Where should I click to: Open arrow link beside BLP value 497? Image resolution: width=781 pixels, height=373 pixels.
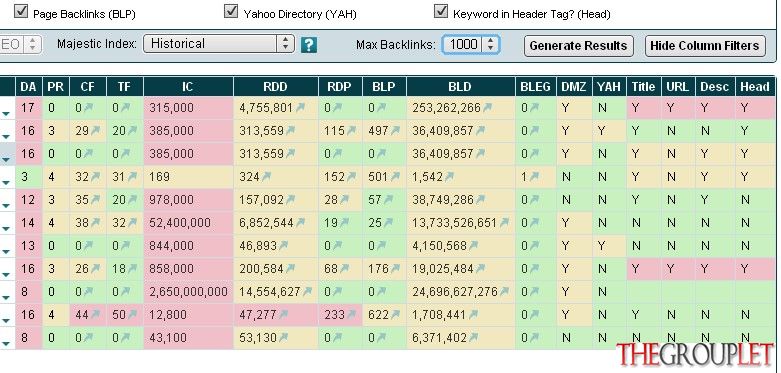[395, 131]
